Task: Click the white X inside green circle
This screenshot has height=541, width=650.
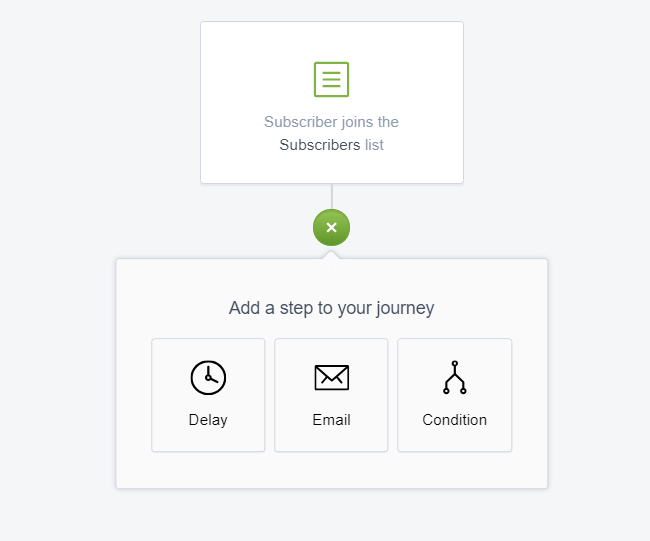Action: (x=331, y=227)
